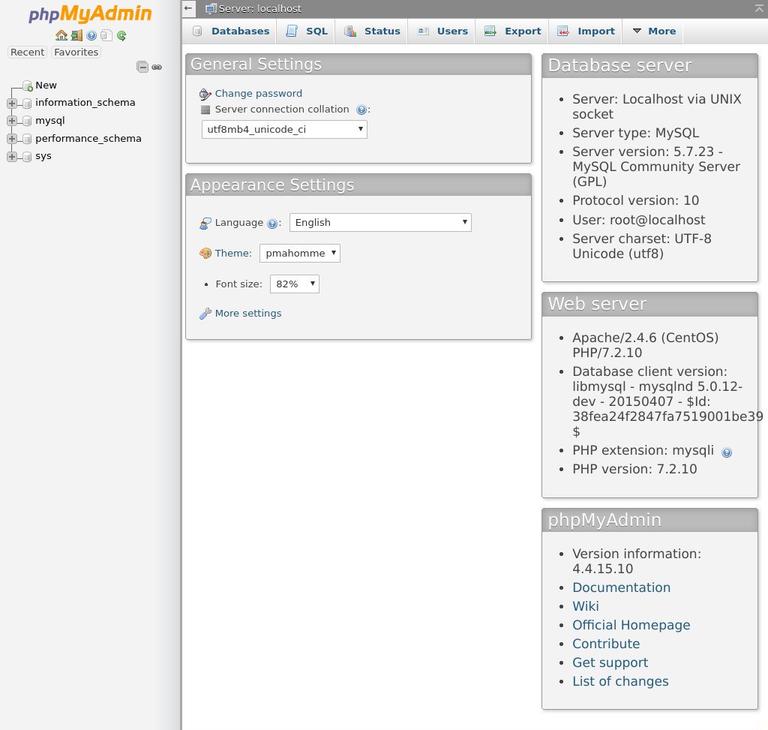Screen dimensions: 768x730
Task: Select the performance_schema database in tree
Action: tap(88, 138)
